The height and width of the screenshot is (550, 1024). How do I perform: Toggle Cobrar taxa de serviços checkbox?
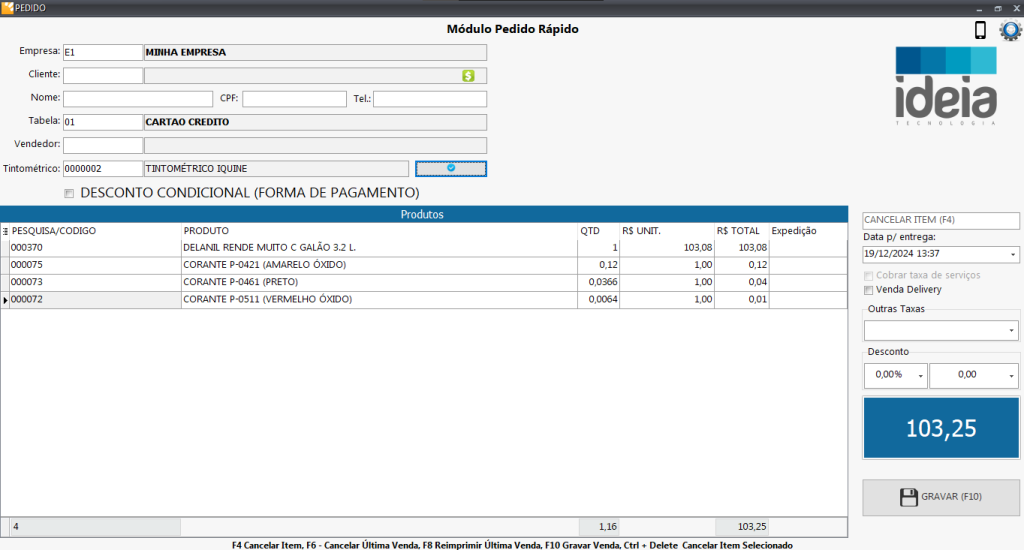coord(868,275)
